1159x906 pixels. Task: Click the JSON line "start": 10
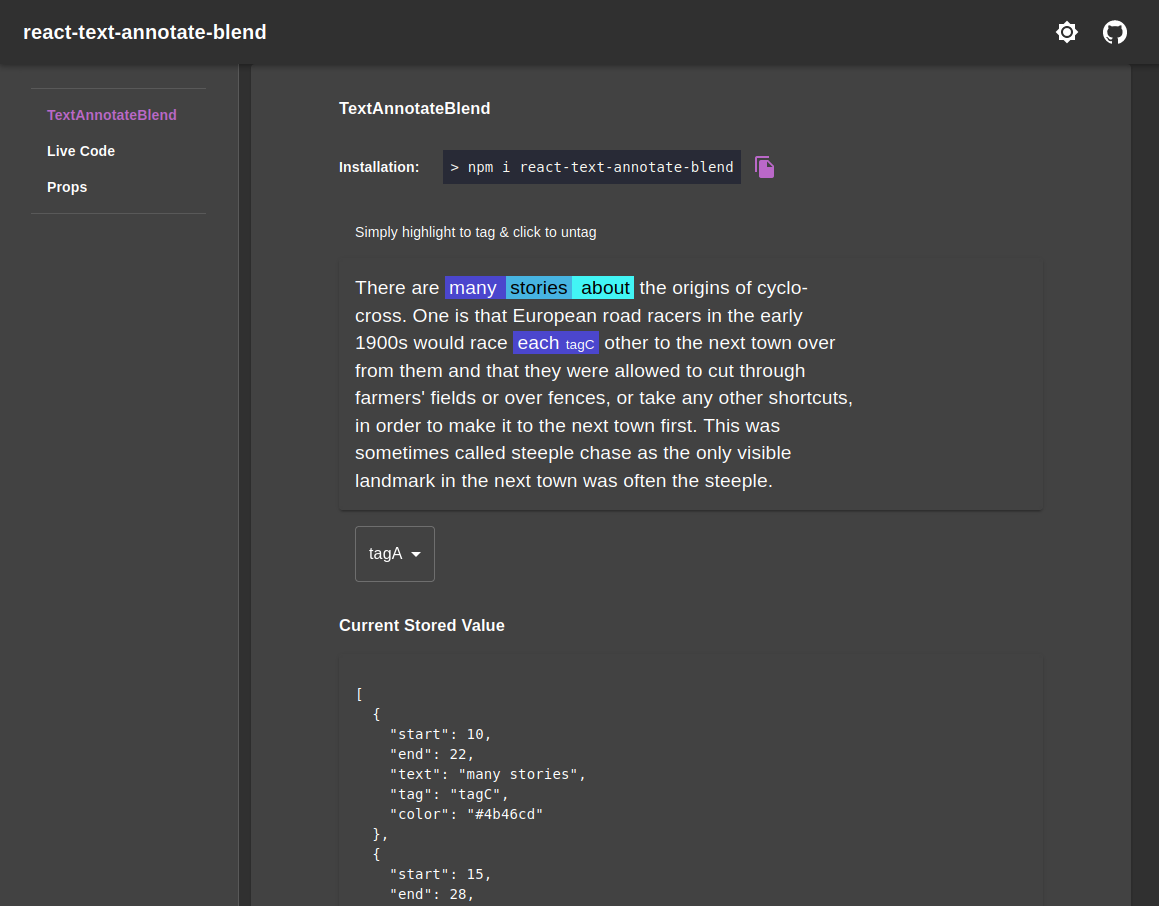click(x=441, y=735)
